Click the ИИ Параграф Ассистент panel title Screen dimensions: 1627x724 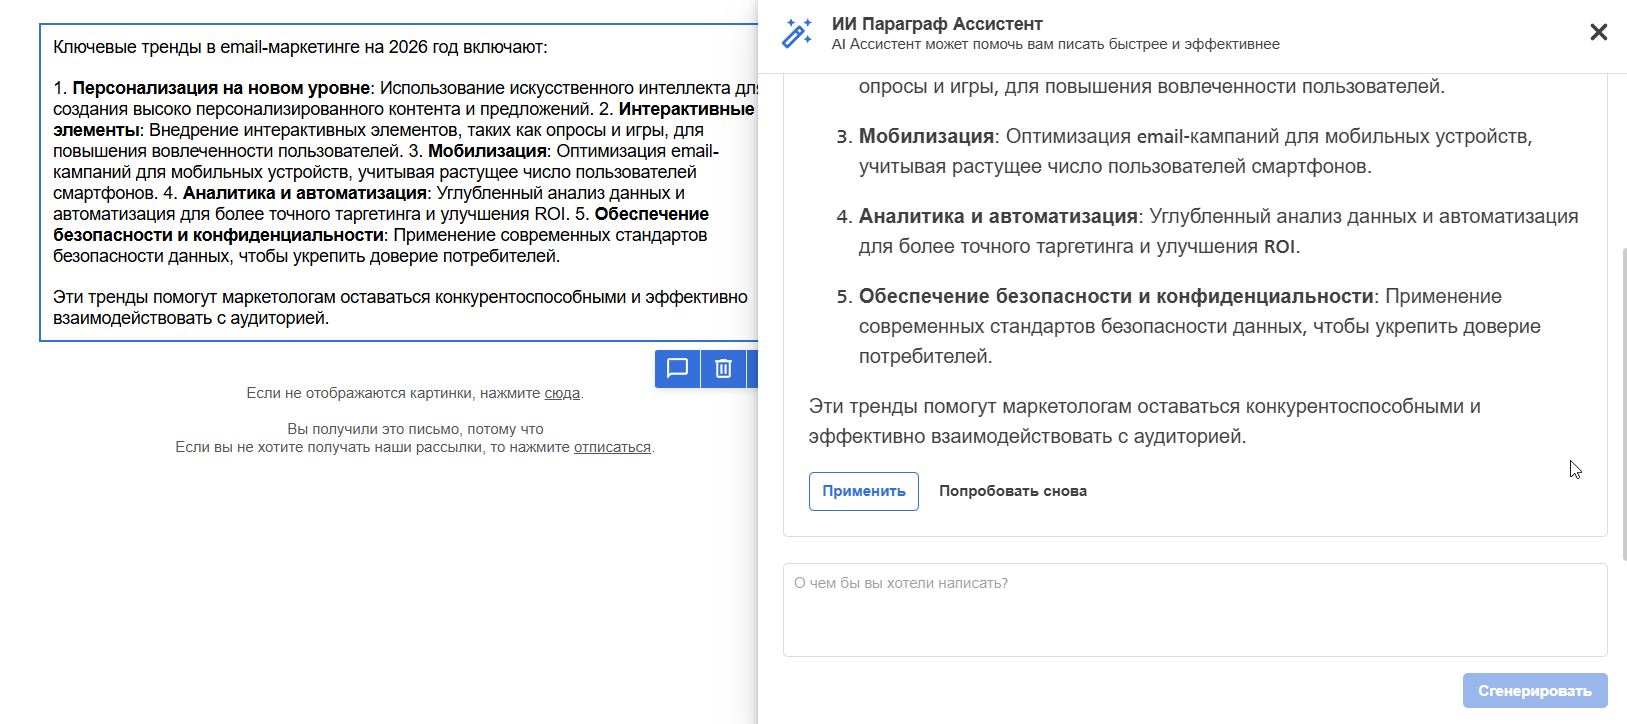tap(936, 24)
